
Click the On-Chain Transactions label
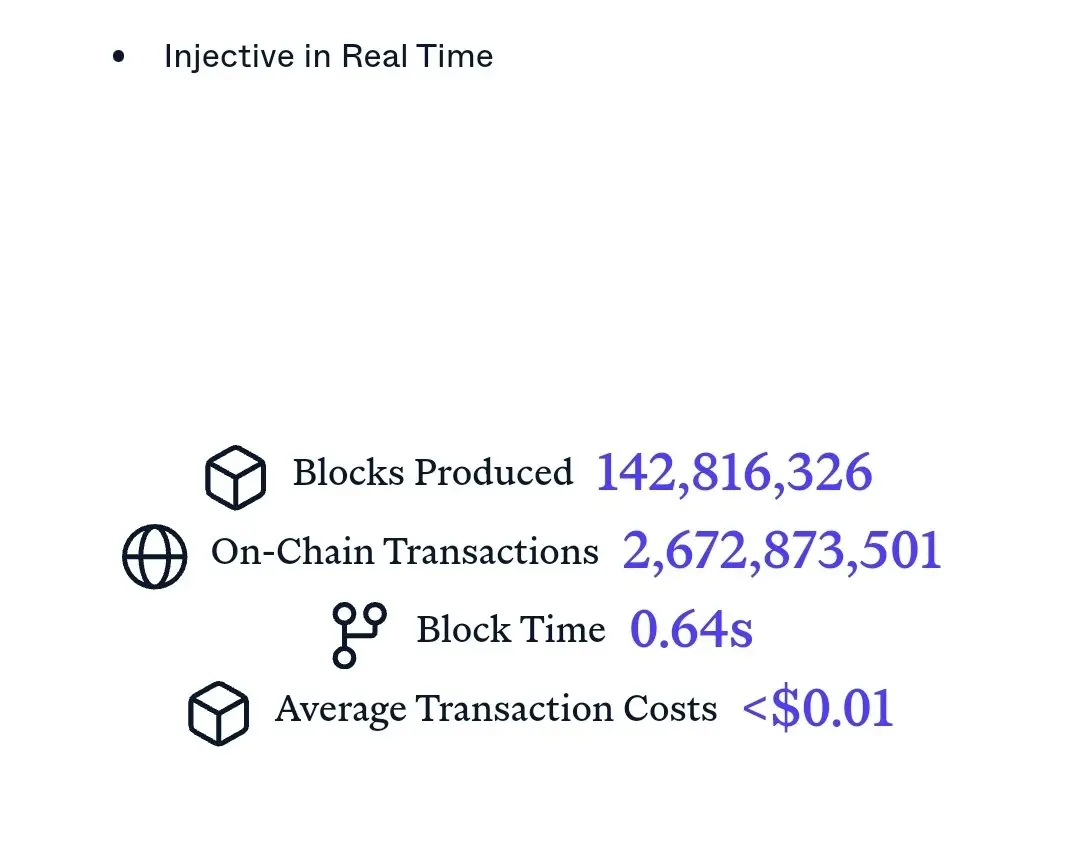pyautogui.click(x=405, y=551)
